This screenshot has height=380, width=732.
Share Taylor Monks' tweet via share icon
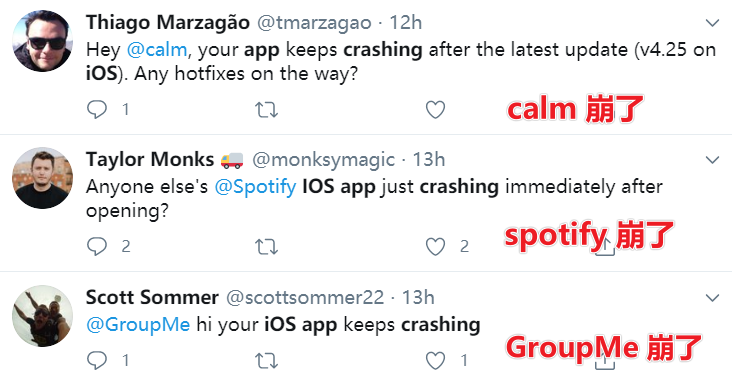[x=605, y=246]
